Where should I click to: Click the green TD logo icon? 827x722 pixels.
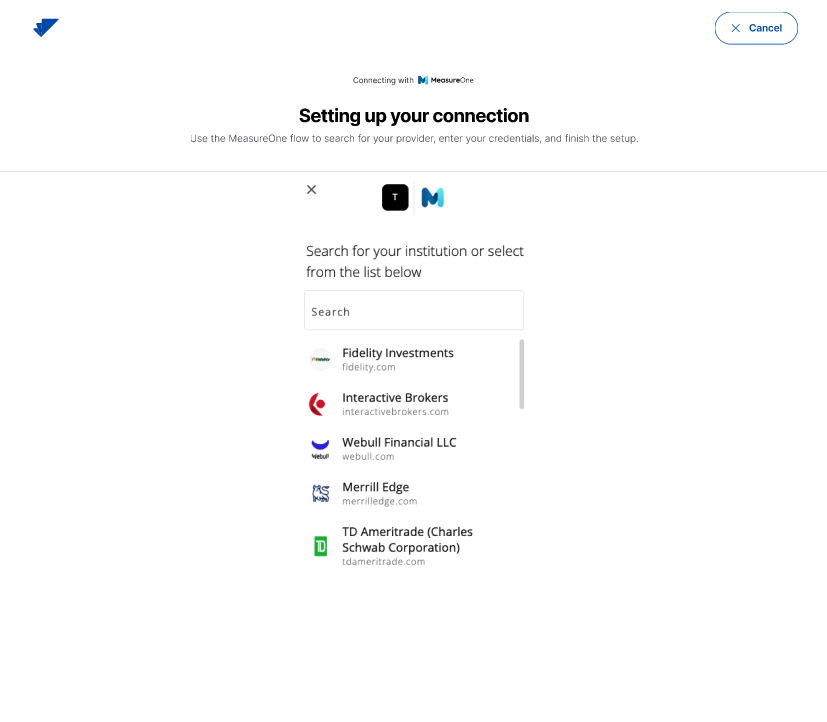(x=321, y=546)
